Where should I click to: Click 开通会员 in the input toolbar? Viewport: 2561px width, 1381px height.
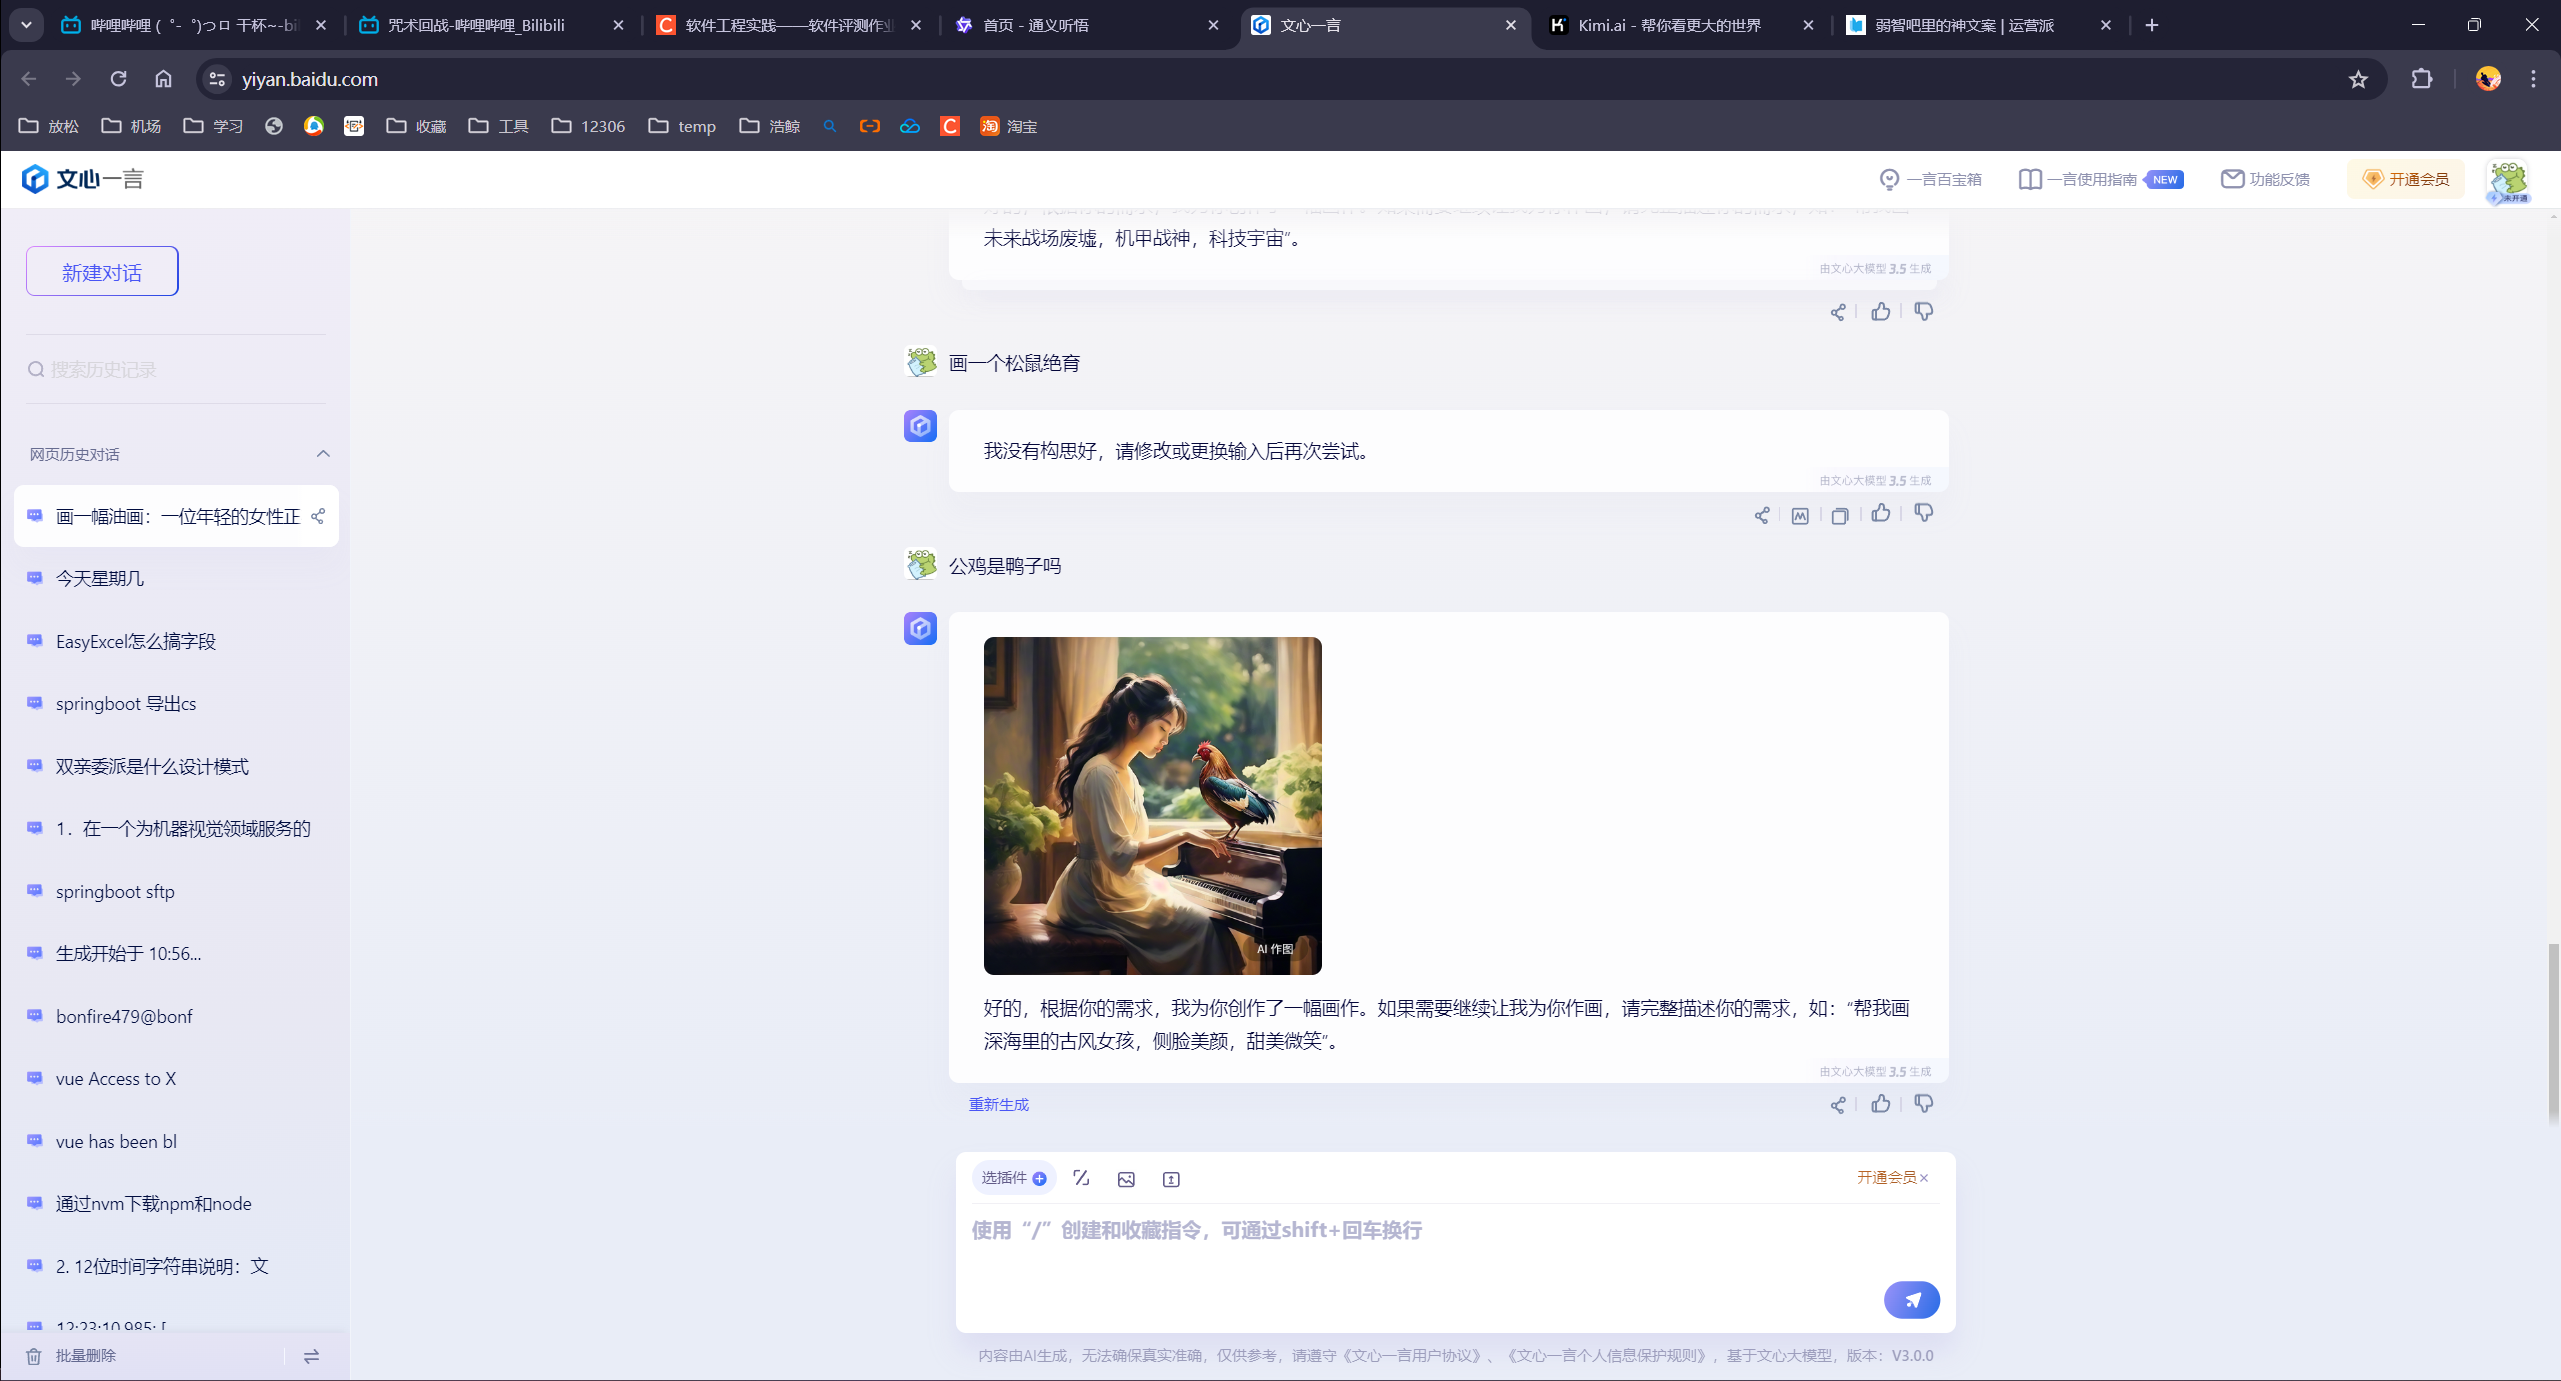tap(1886, 1178)
